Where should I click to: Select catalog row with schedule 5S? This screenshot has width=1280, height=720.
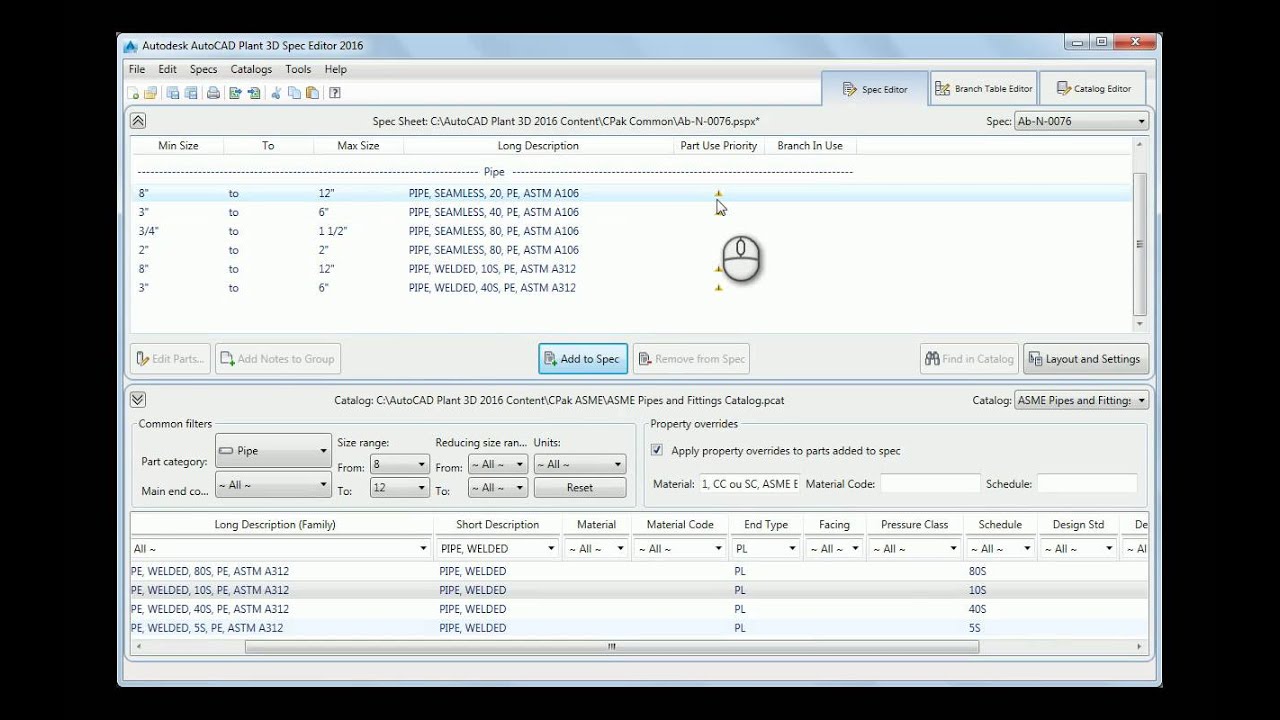[638, 628]
